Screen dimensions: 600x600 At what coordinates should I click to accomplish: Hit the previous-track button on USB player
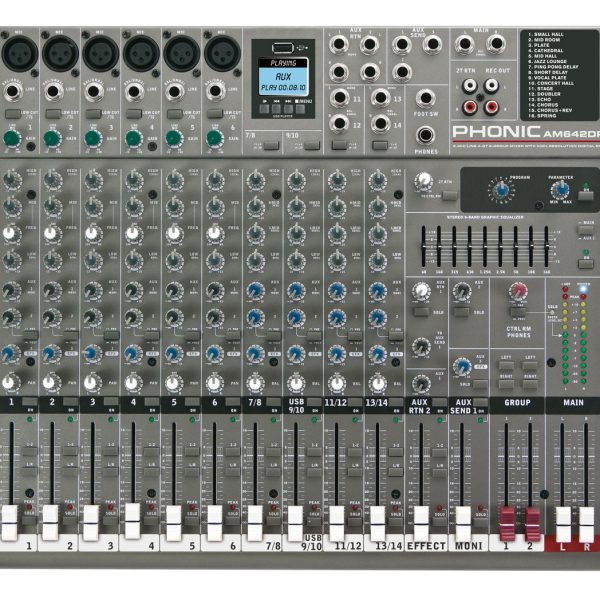click(276, 109)
